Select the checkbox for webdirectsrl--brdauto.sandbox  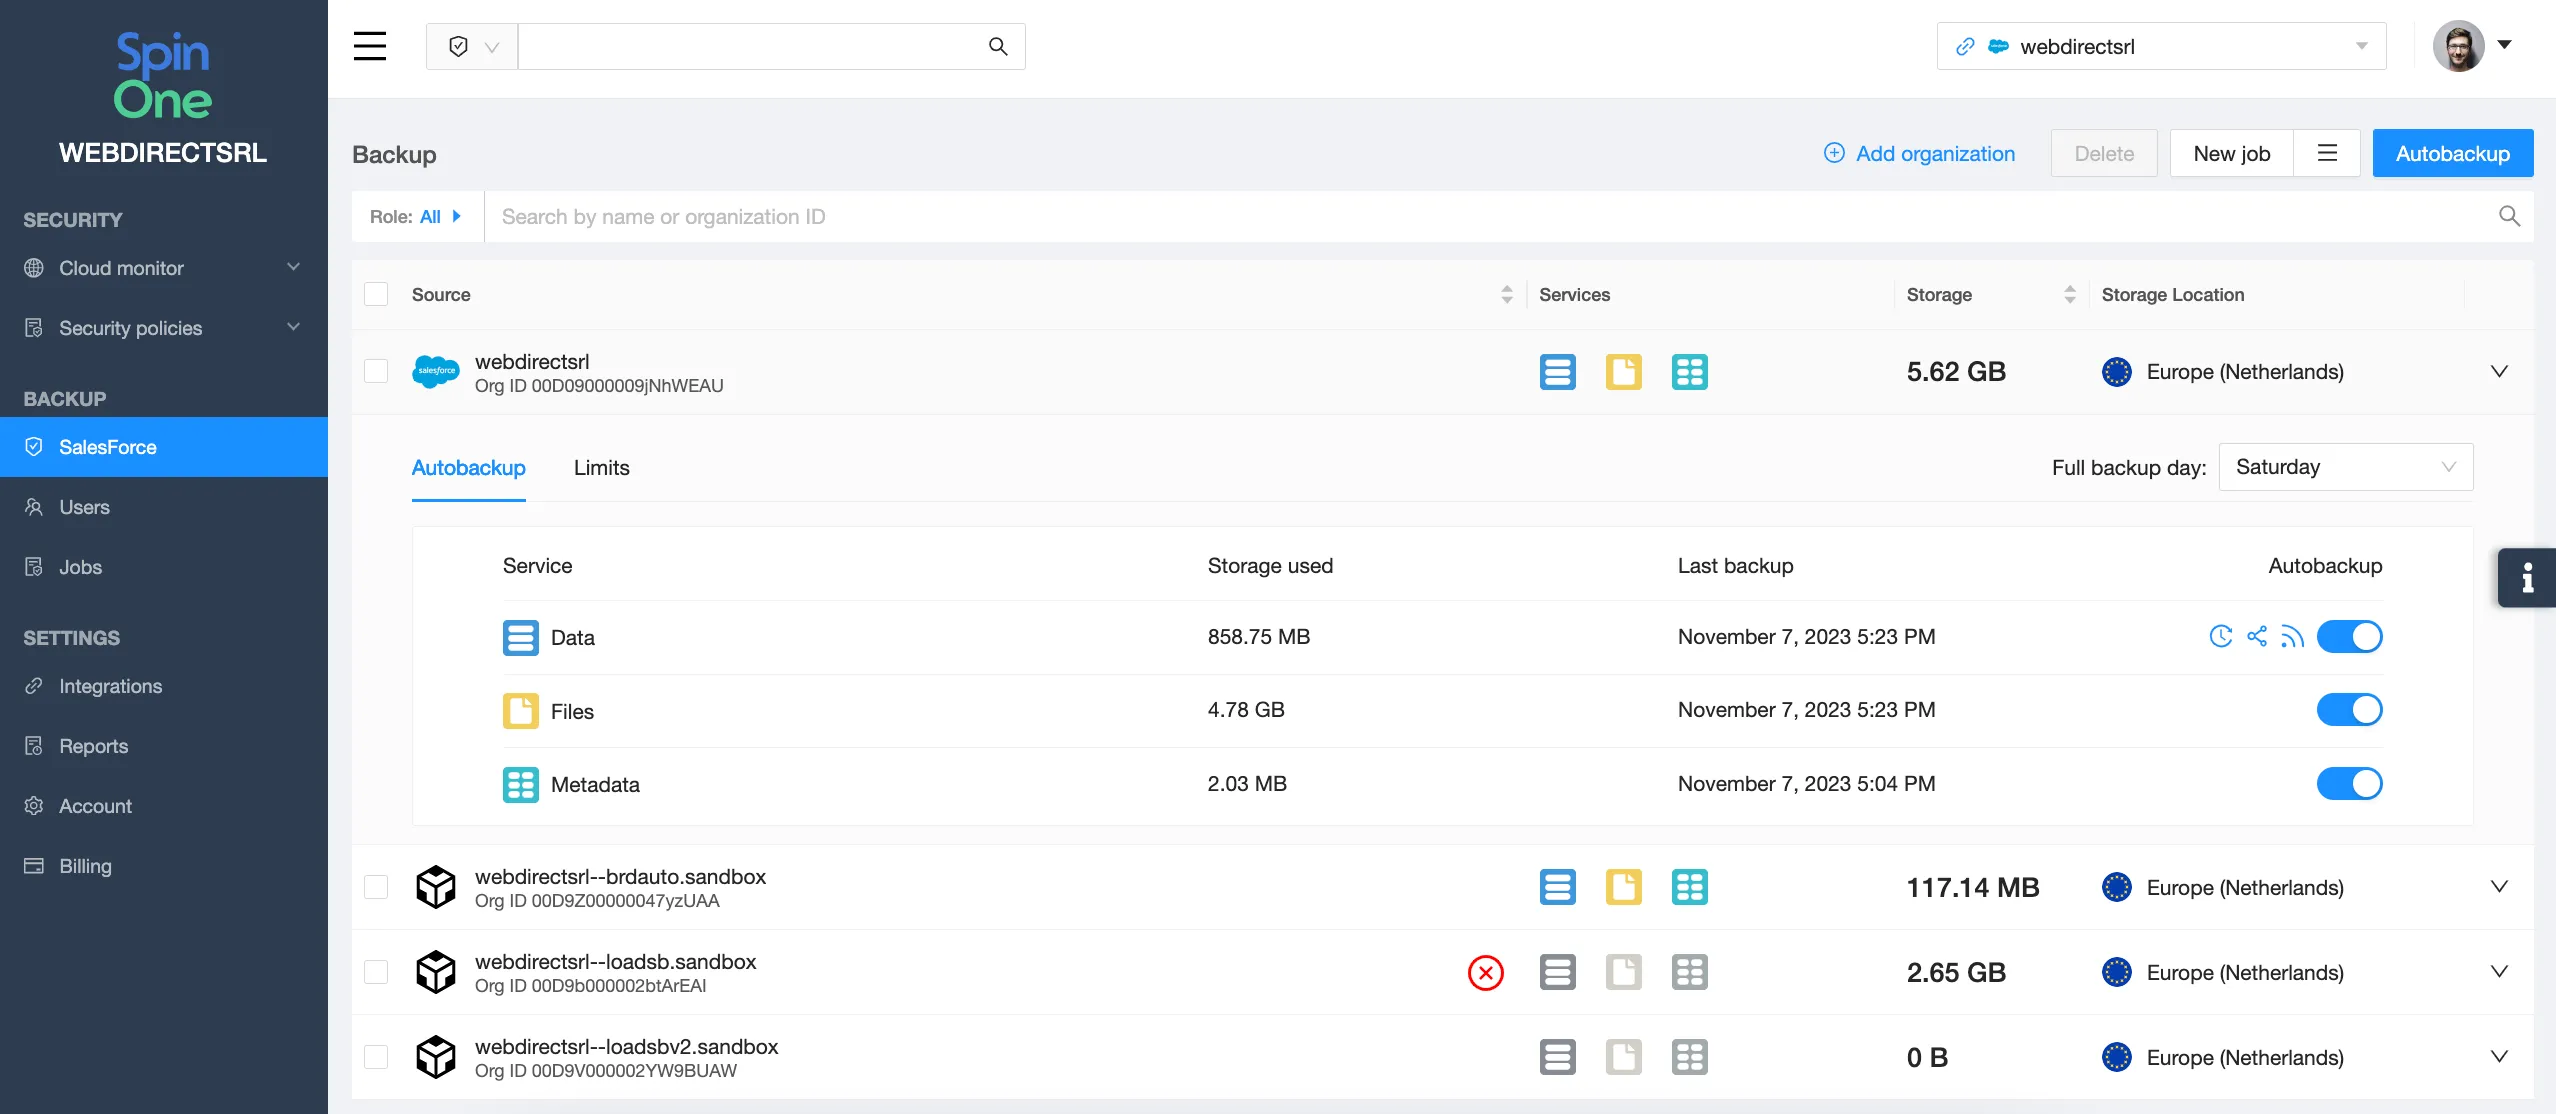tap(376, 886)
